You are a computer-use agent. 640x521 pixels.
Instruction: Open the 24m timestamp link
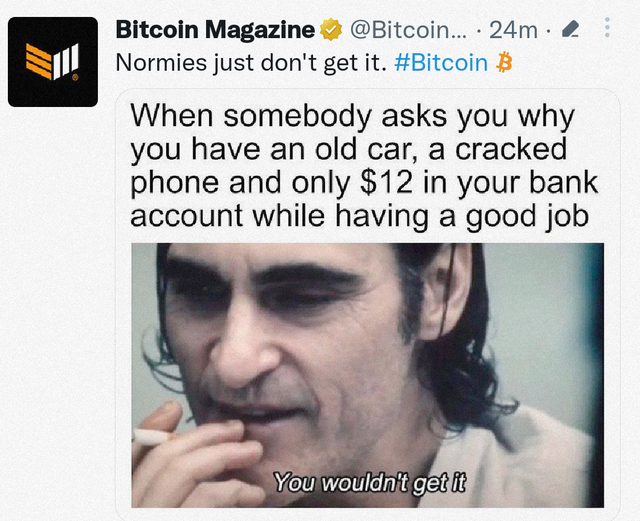click(x=513, y=30)
